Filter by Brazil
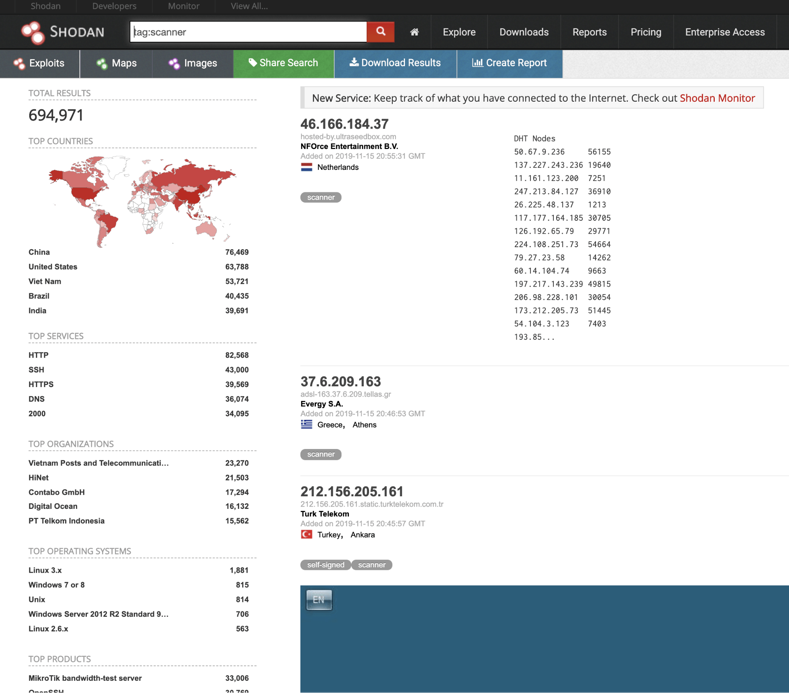This screenshot has width=789, height=693. click(39, 296)
